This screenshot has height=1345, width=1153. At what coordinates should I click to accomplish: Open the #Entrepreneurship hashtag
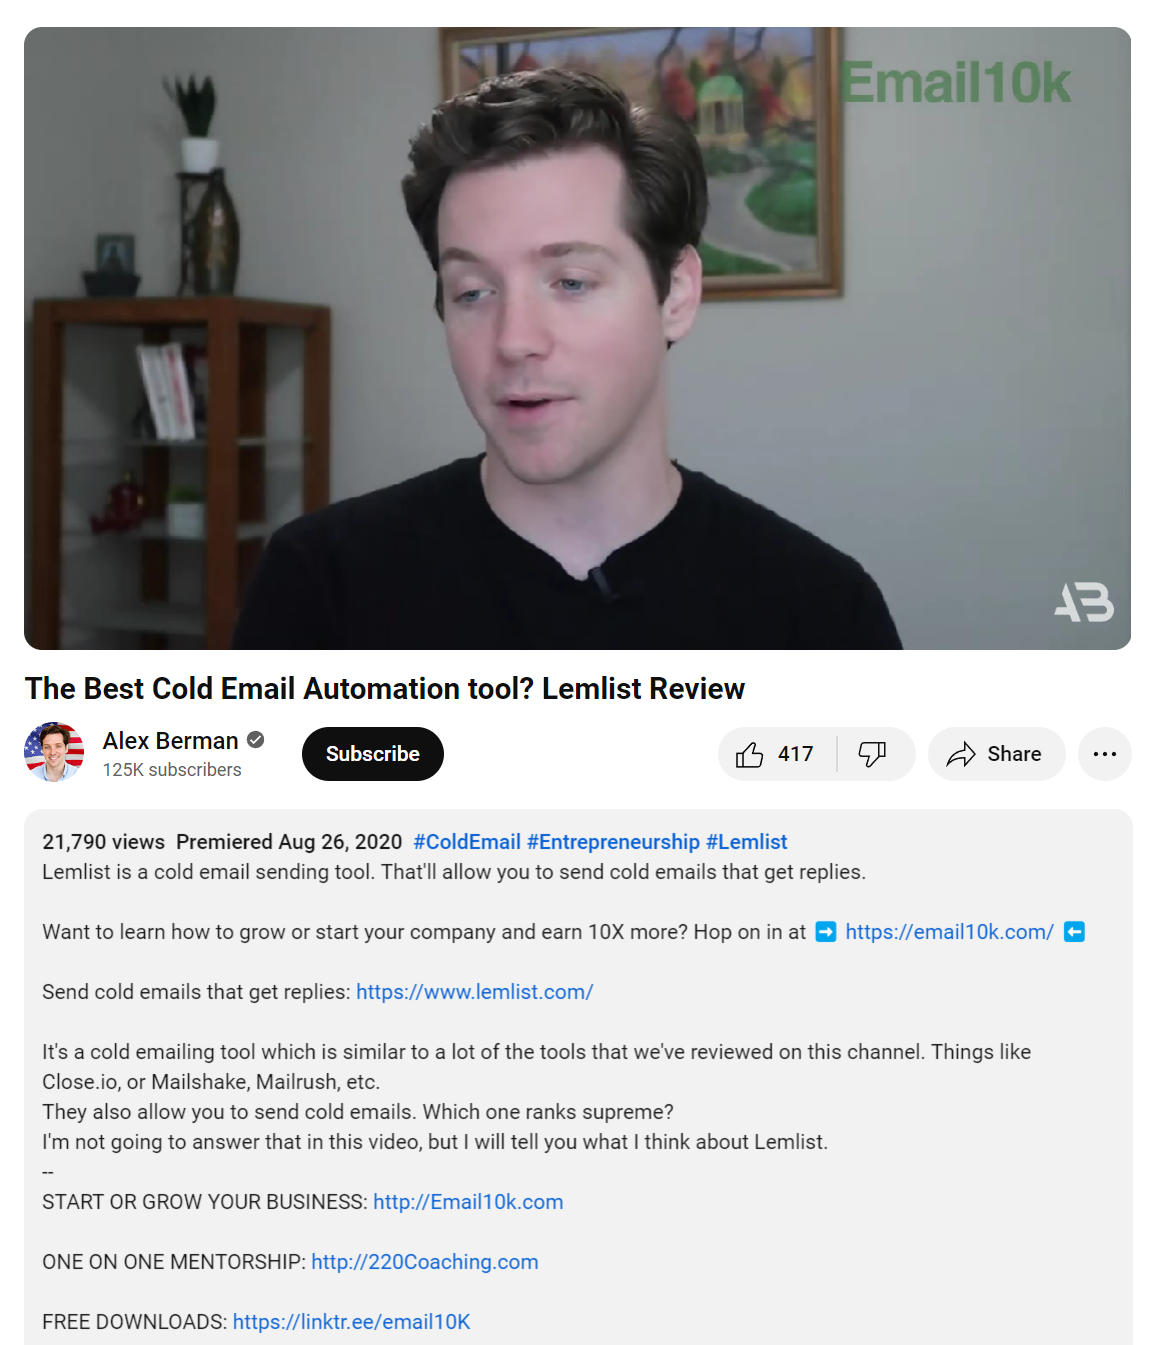pos(613,842)
